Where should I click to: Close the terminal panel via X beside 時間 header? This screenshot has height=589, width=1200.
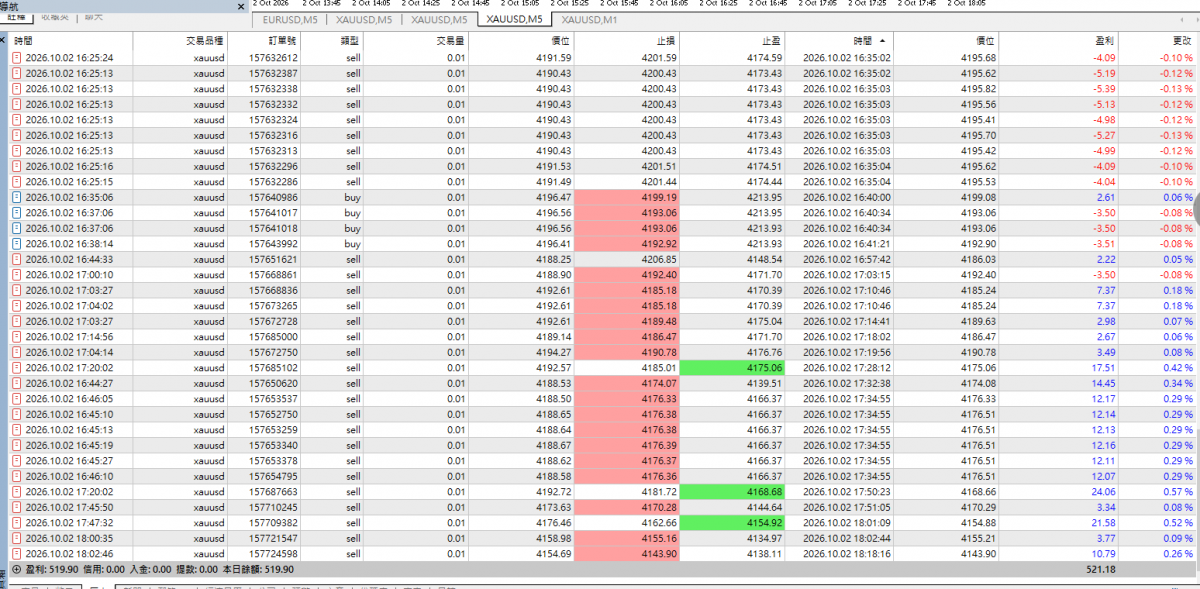tap(4, 40)
